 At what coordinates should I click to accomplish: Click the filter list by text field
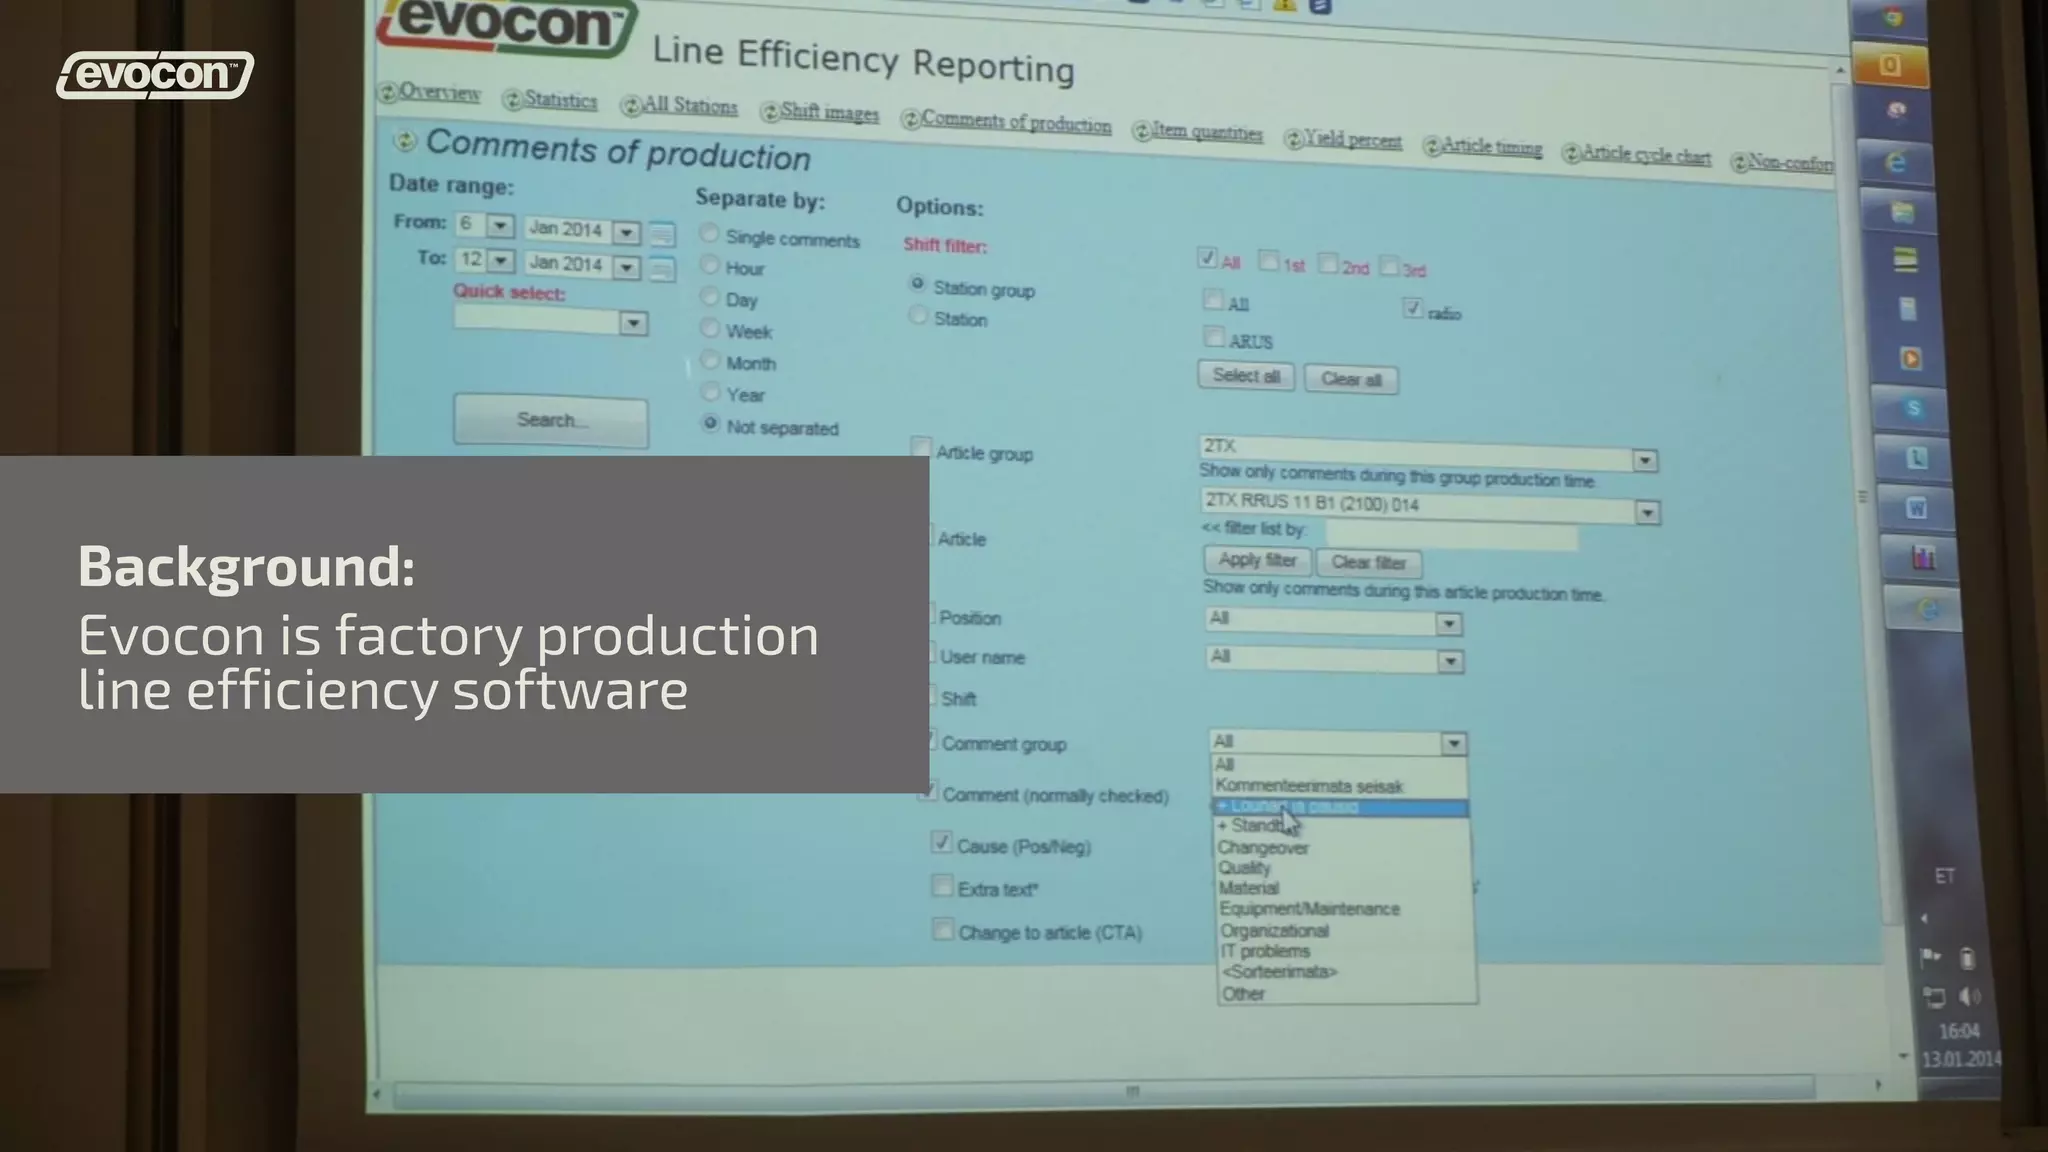pos(1450,535)
